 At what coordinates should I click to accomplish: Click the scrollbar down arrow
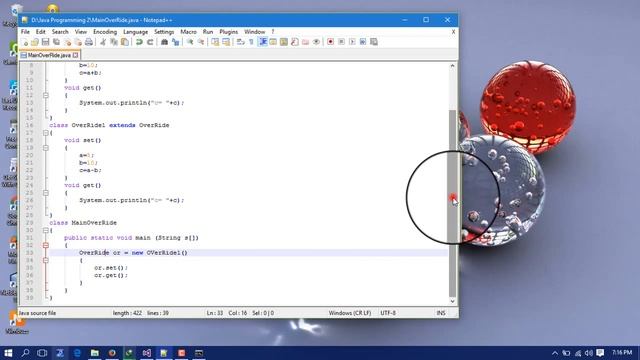point(452,301)
